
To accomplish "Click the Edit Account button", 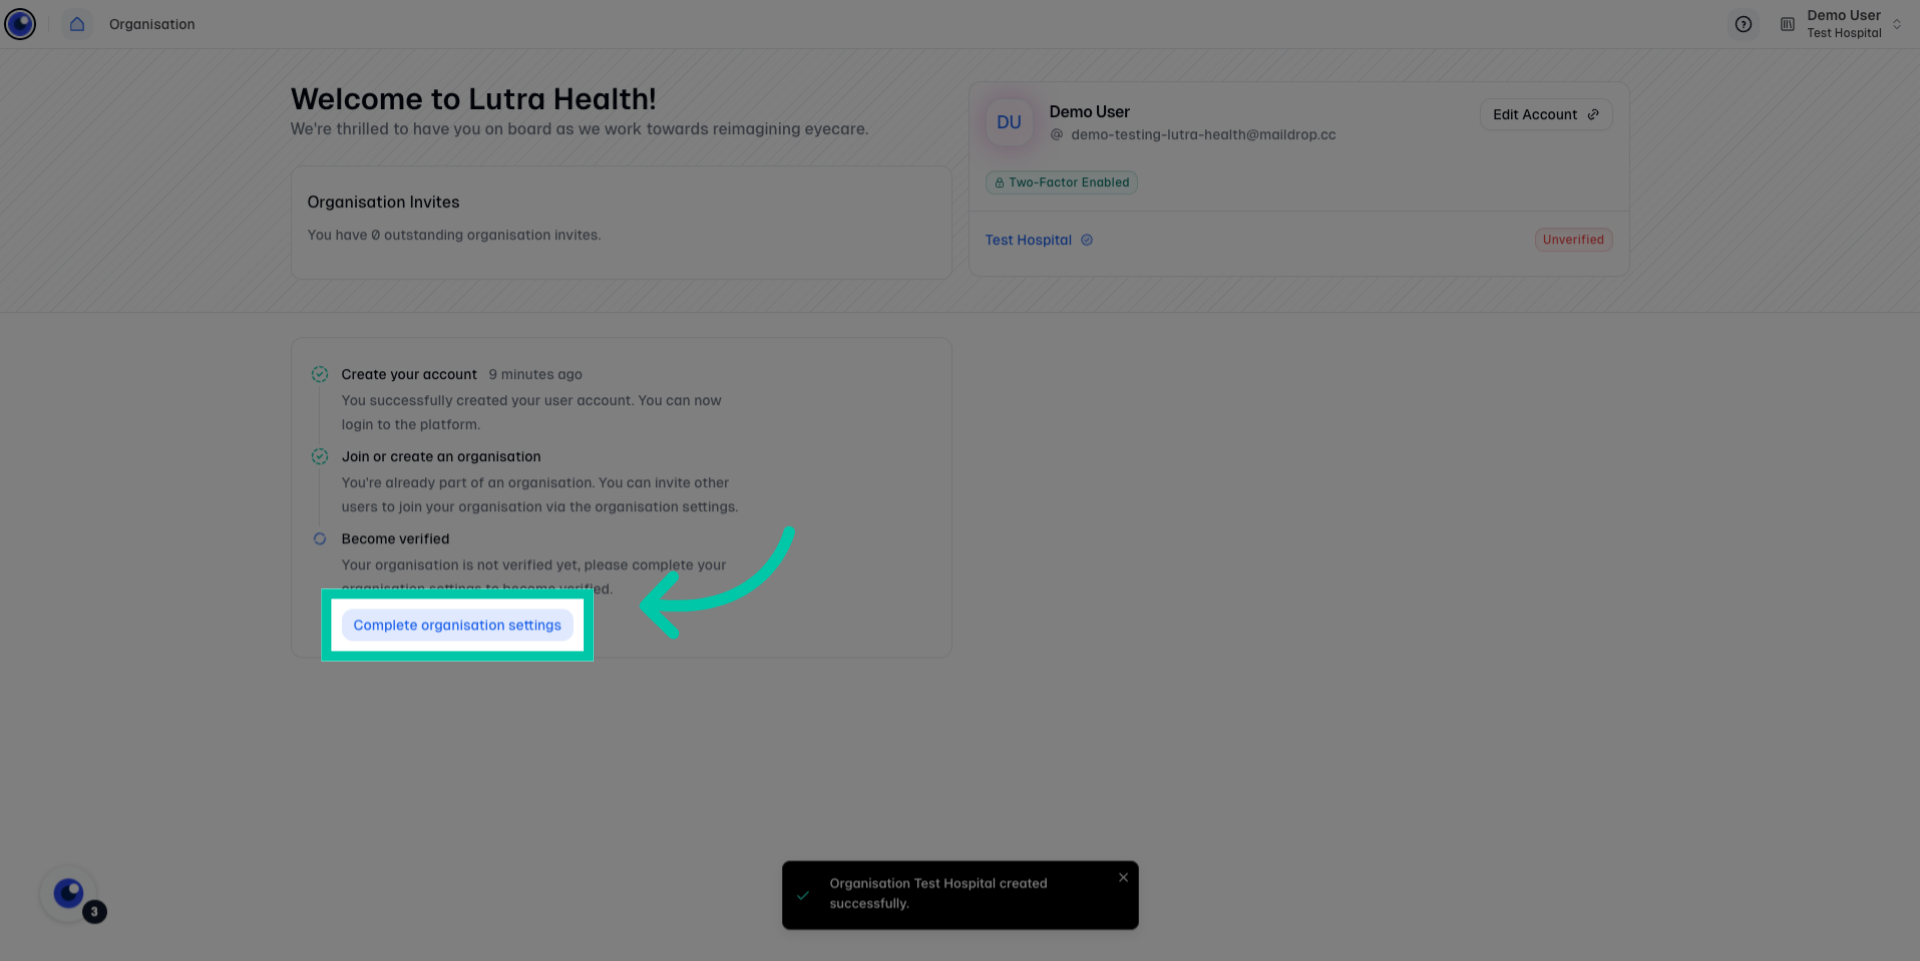I will point(1545,114).
